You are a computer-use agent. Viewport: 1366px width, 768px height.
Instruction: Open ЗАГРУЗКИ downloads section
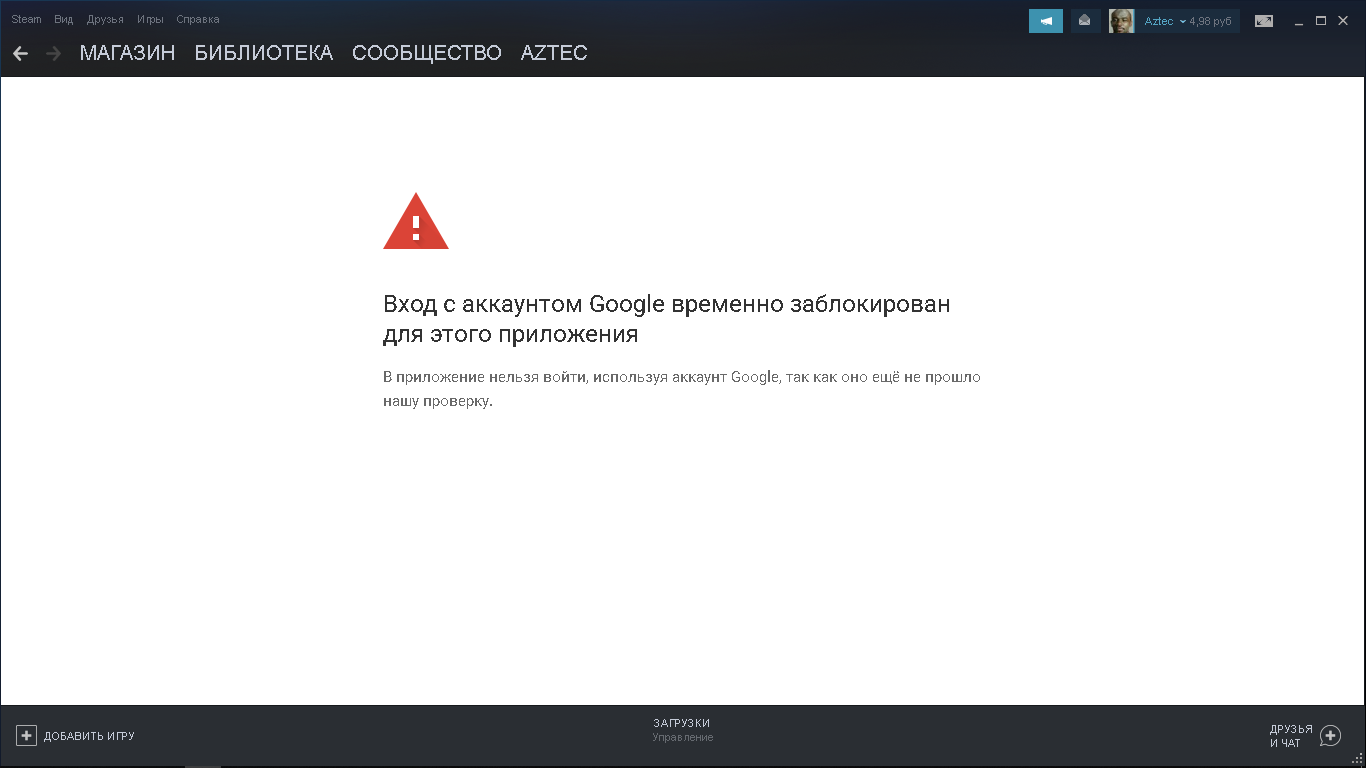pos(682,723)
